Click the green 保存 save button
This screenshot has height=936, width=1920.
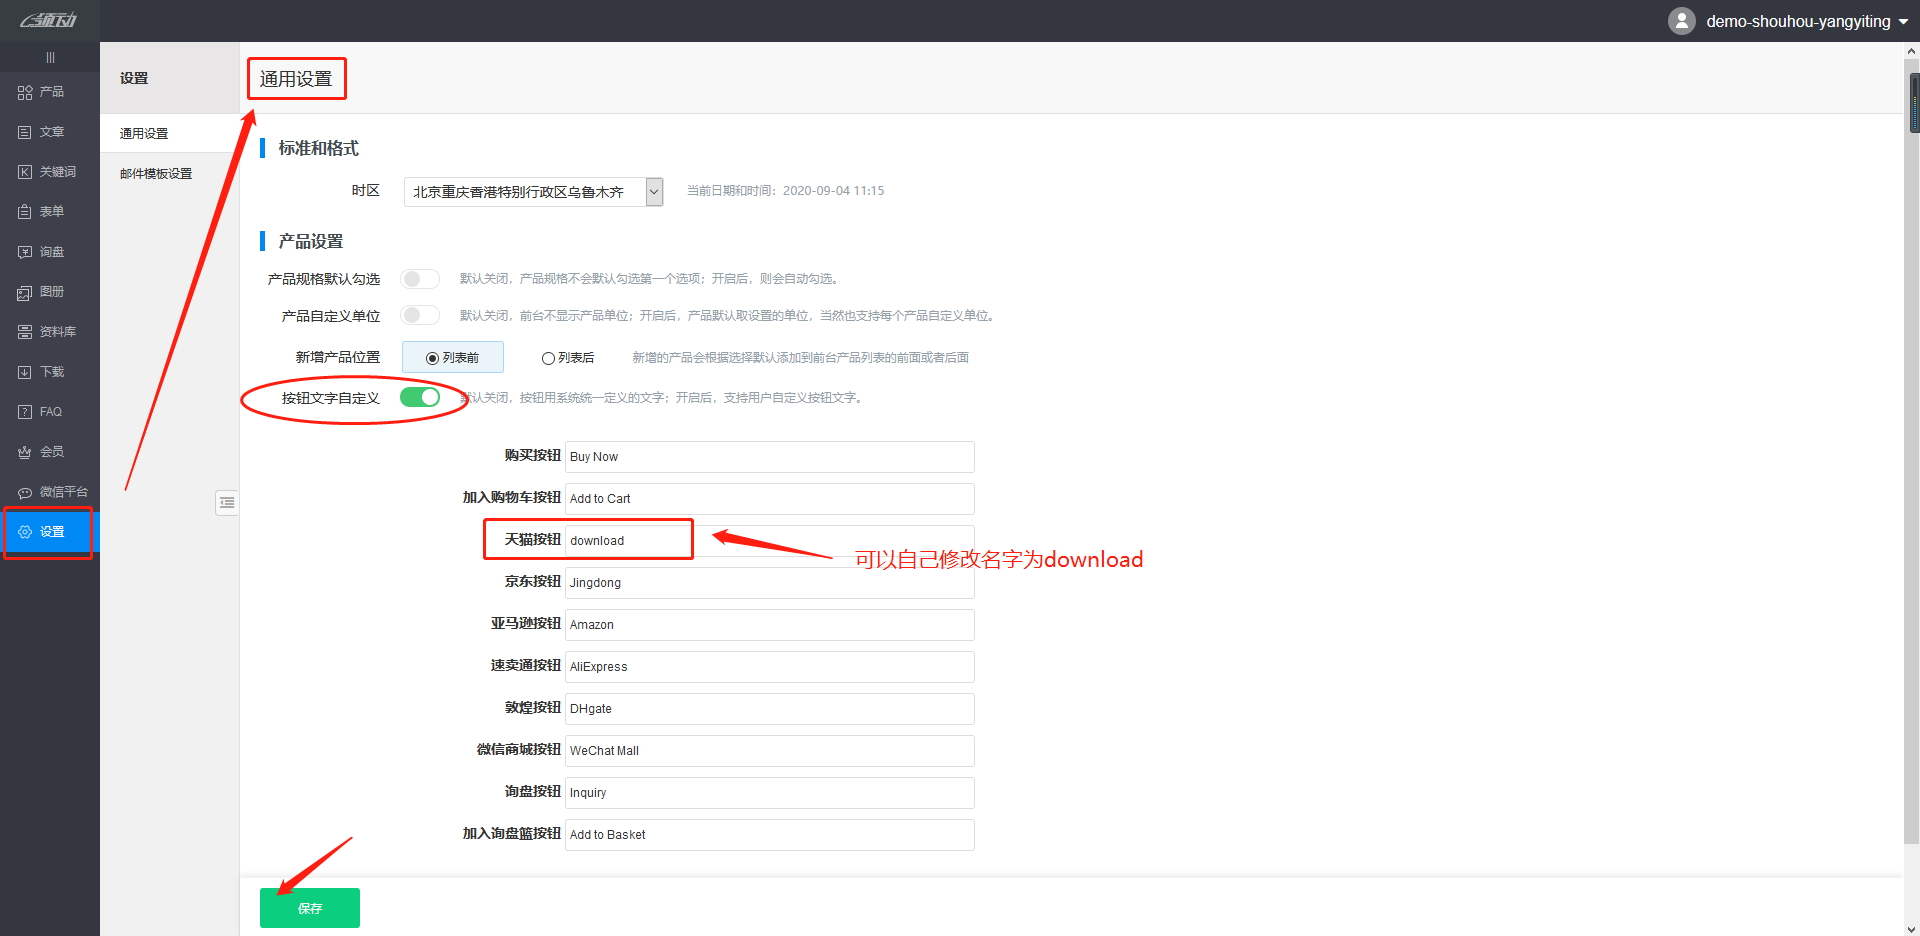pyautogui.click(x=310, y=908)
